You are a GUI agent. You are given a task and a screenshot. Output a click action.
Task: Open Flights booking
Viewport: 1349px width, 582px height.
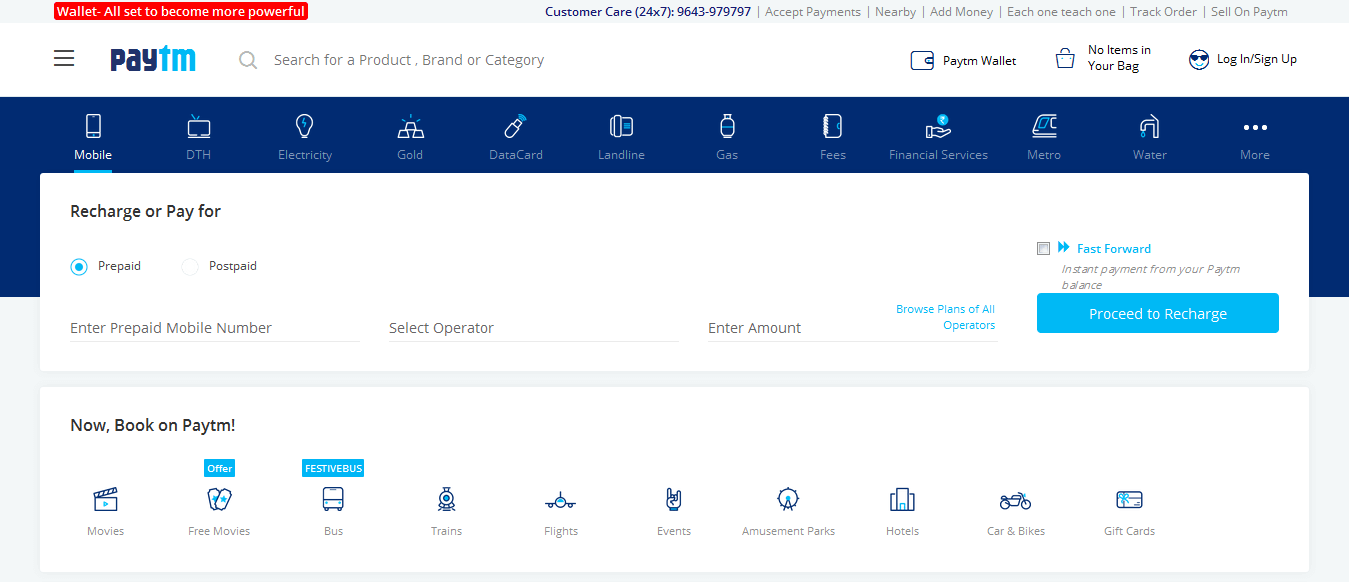pos(561,511)
